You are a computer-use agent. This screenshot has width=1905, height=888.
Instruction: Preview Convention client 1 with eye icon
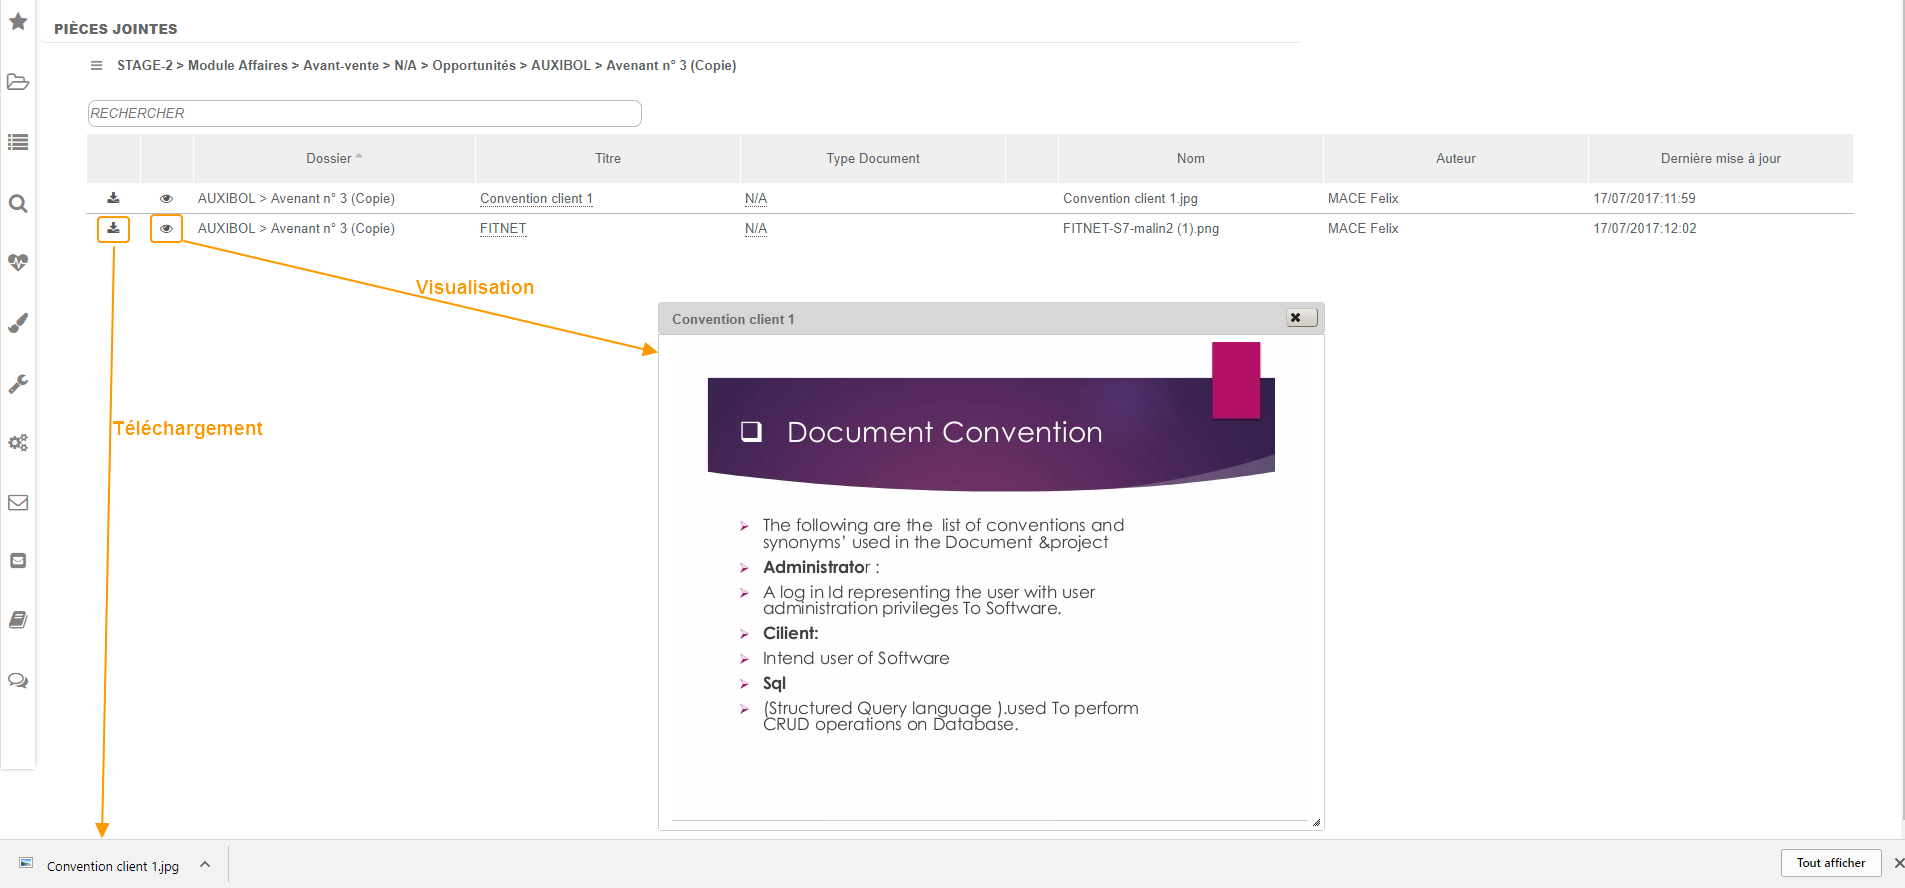[166, 198]
